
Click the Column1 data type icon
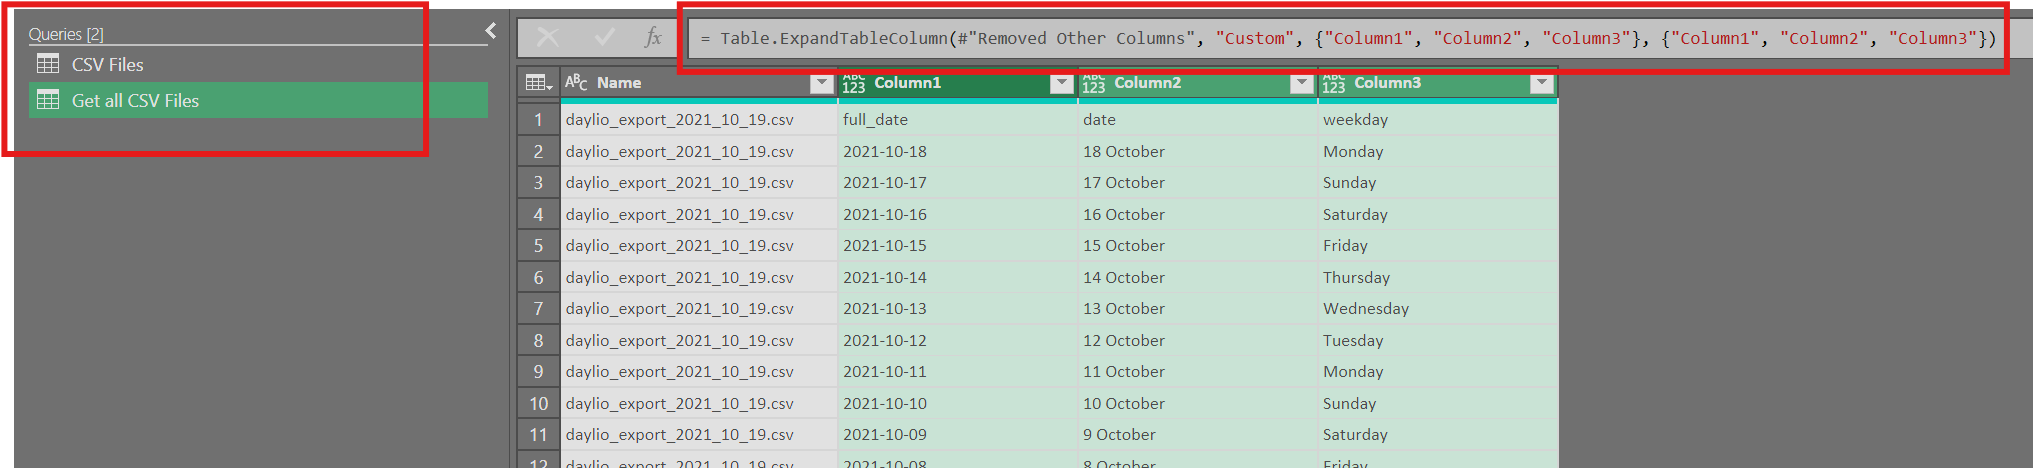(853, 83)
